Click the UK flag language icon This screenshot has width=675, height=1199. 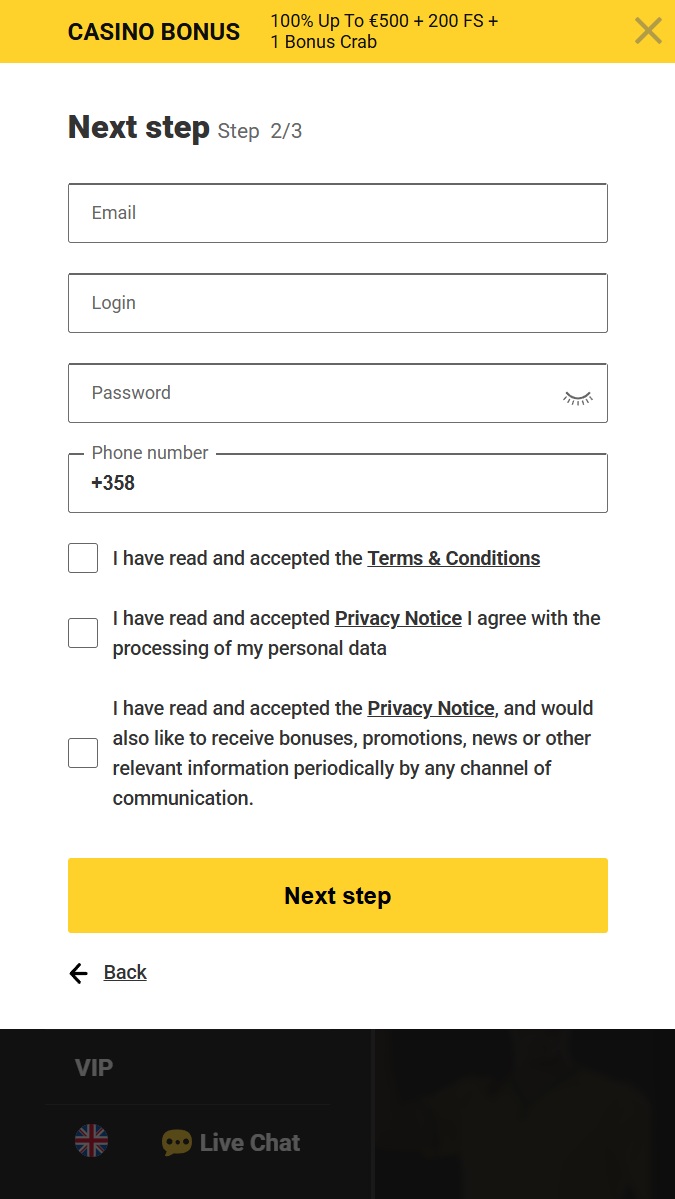pos(91,1141)
